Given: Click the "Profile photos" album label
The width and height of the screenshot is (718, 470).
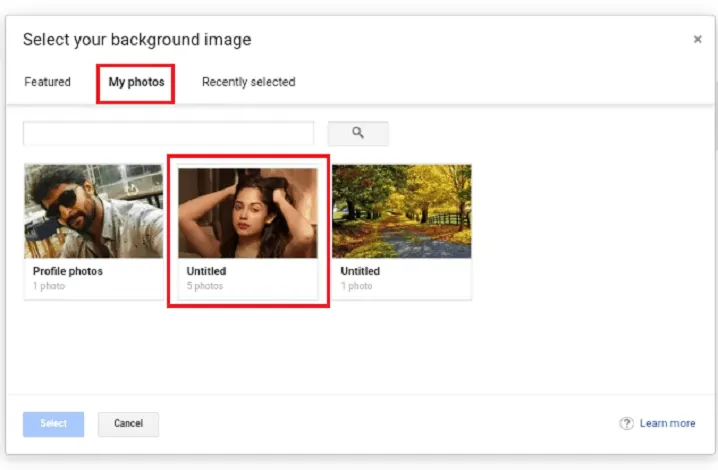Looking at the screenshot, I should (68, 271).
